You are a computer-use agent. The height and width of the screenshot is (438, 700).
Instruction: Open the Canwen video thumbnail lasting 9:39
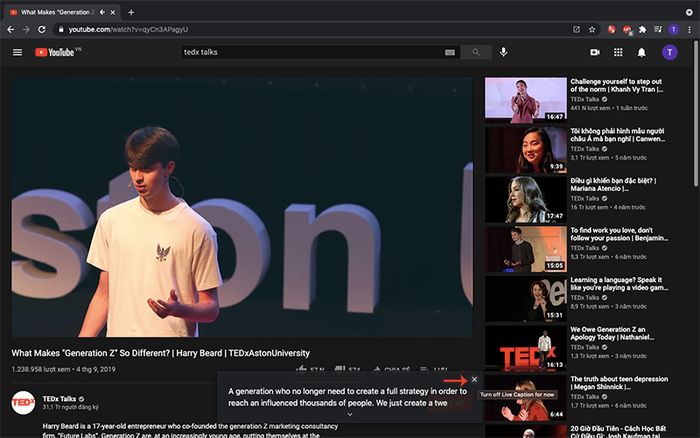click(526, 149)
